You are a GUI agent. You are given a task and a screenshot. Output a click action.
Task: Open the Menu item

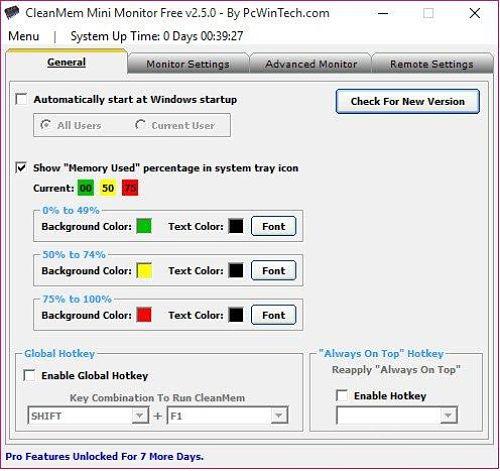pos(24,36)
